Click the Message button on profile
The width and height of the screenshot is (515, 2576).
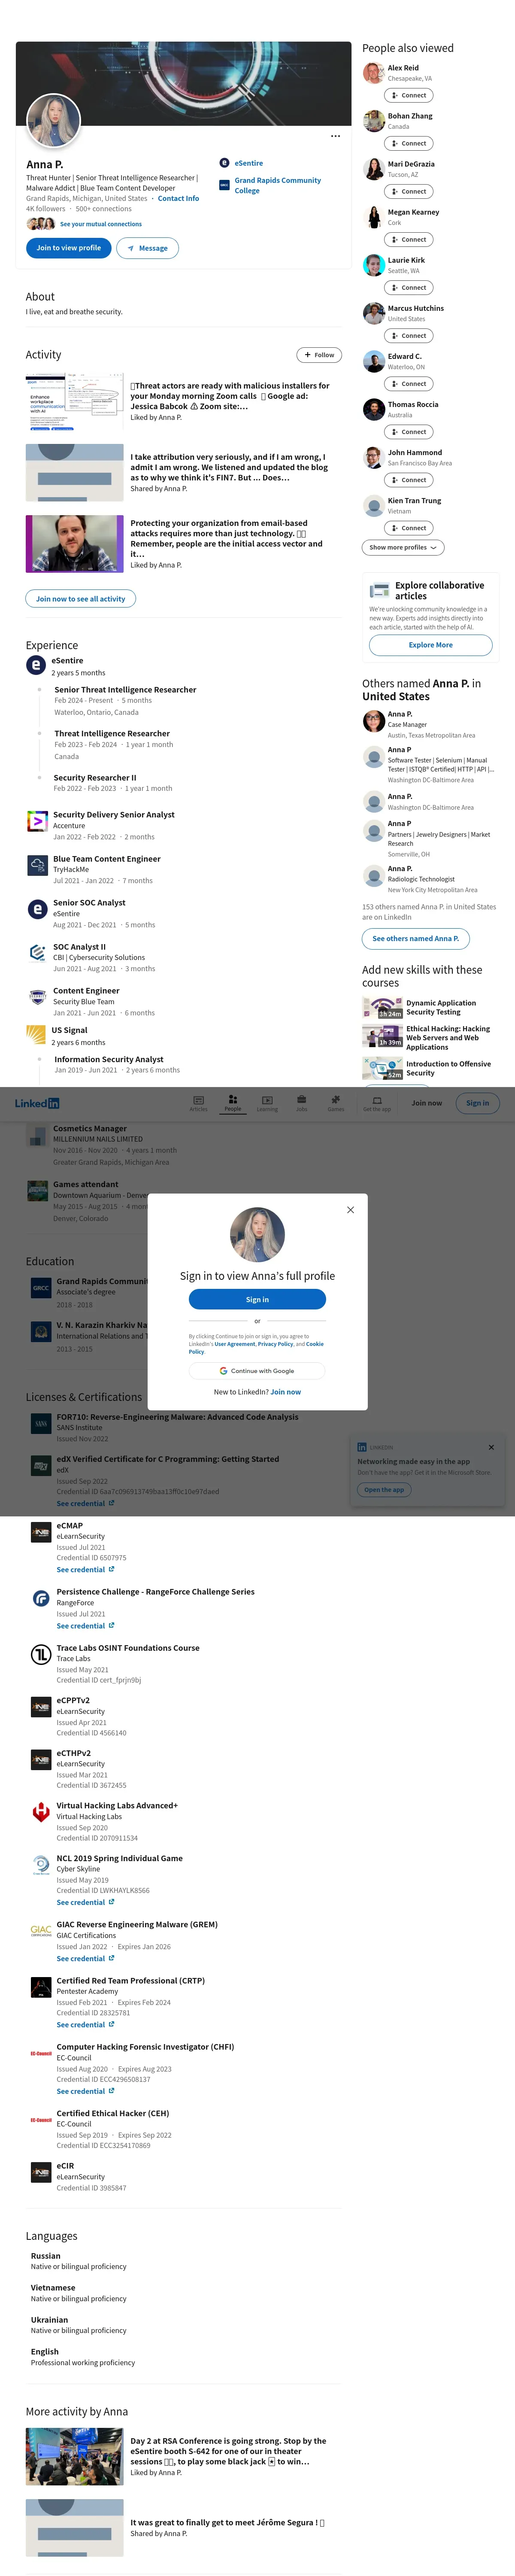(147, 248)
